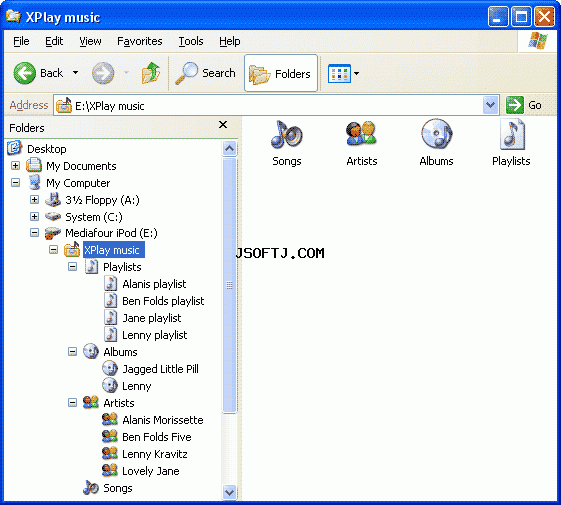Click the floppy drive icon
Viewport: 561px width, 505px height.
tap(53, 200)
